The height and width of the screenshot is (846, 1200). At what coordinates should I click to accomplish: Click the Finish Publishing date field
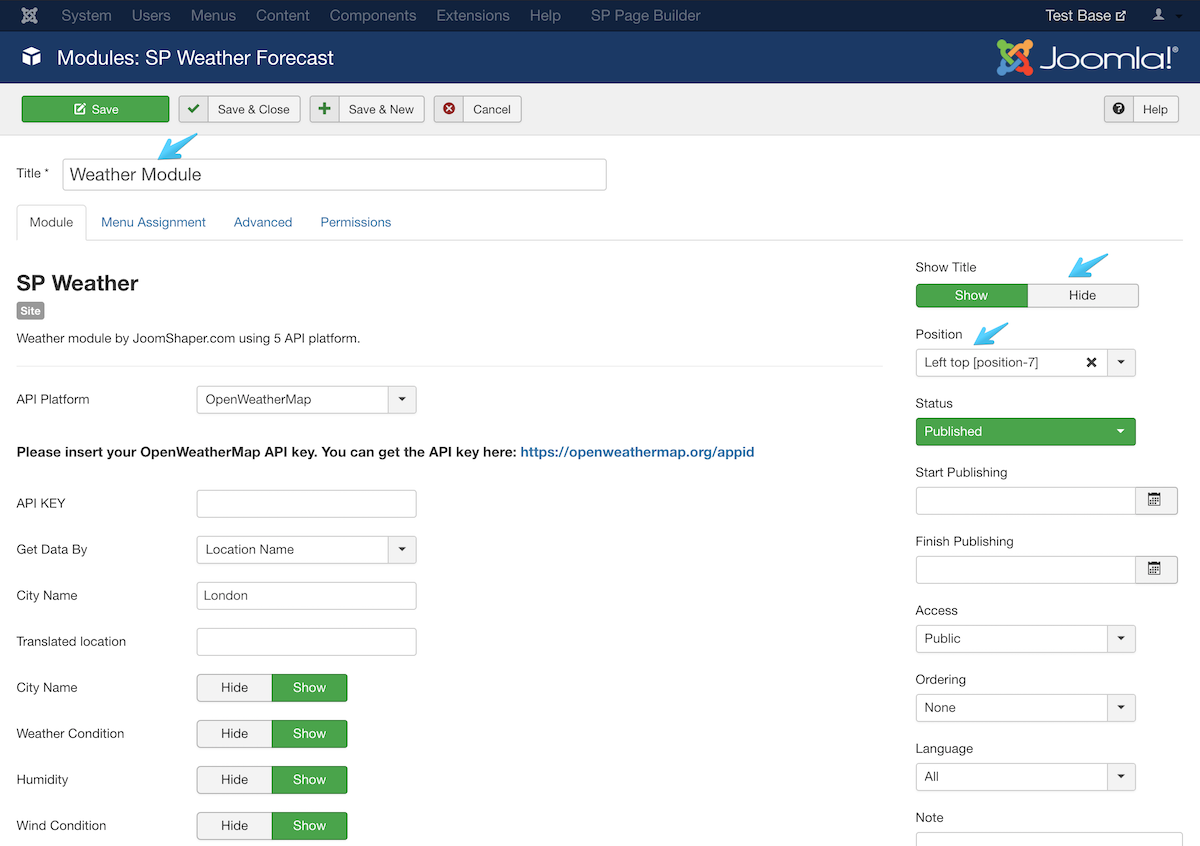(x=1026, y=569)
